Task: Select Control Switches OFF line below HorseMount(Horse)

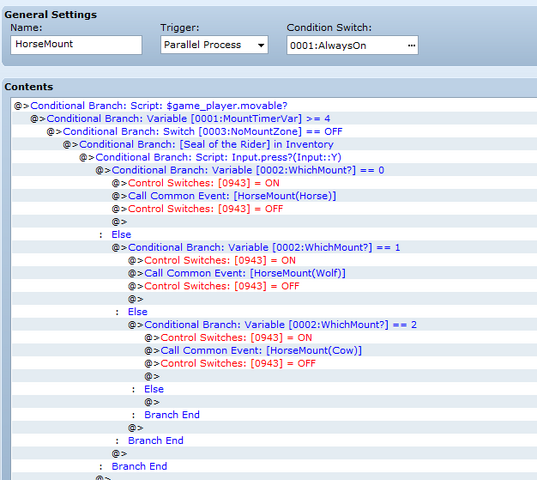Action: coord(274,209)
